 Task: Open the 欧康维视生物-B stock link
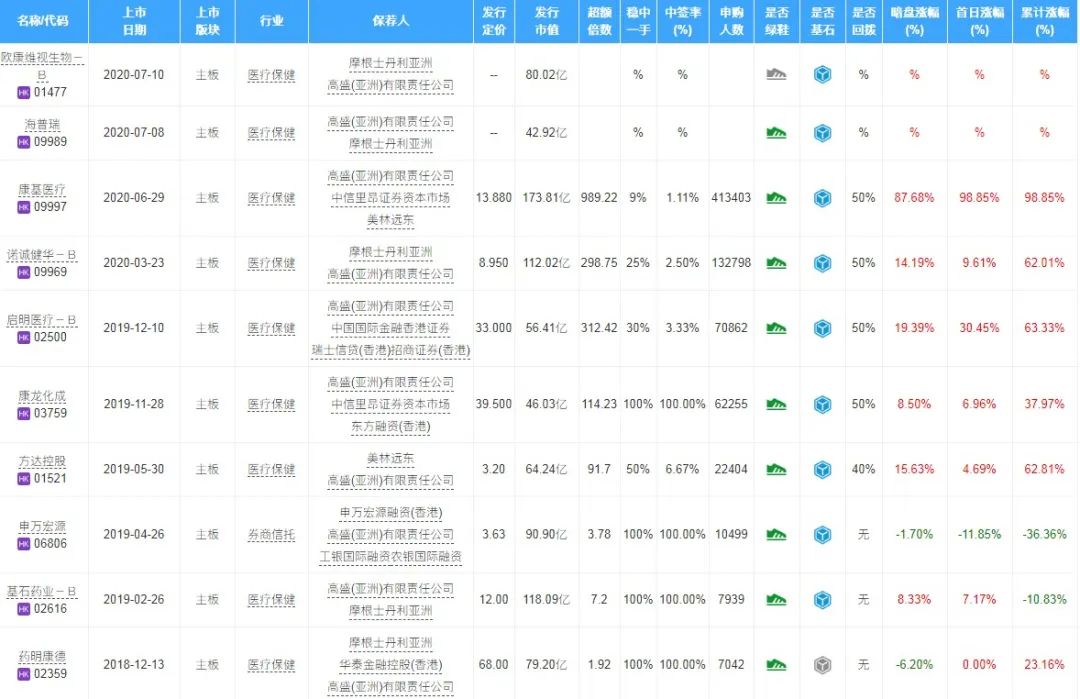[x=41, y=65]
